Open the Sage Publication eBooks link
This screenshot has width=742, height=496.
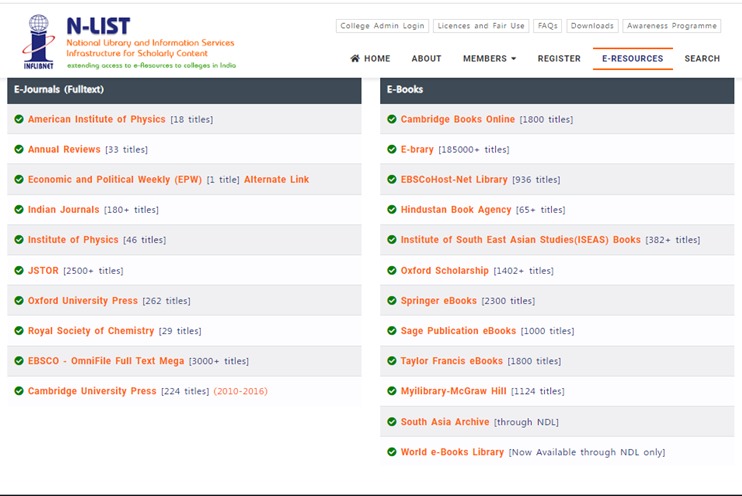(x=458, y=331)
